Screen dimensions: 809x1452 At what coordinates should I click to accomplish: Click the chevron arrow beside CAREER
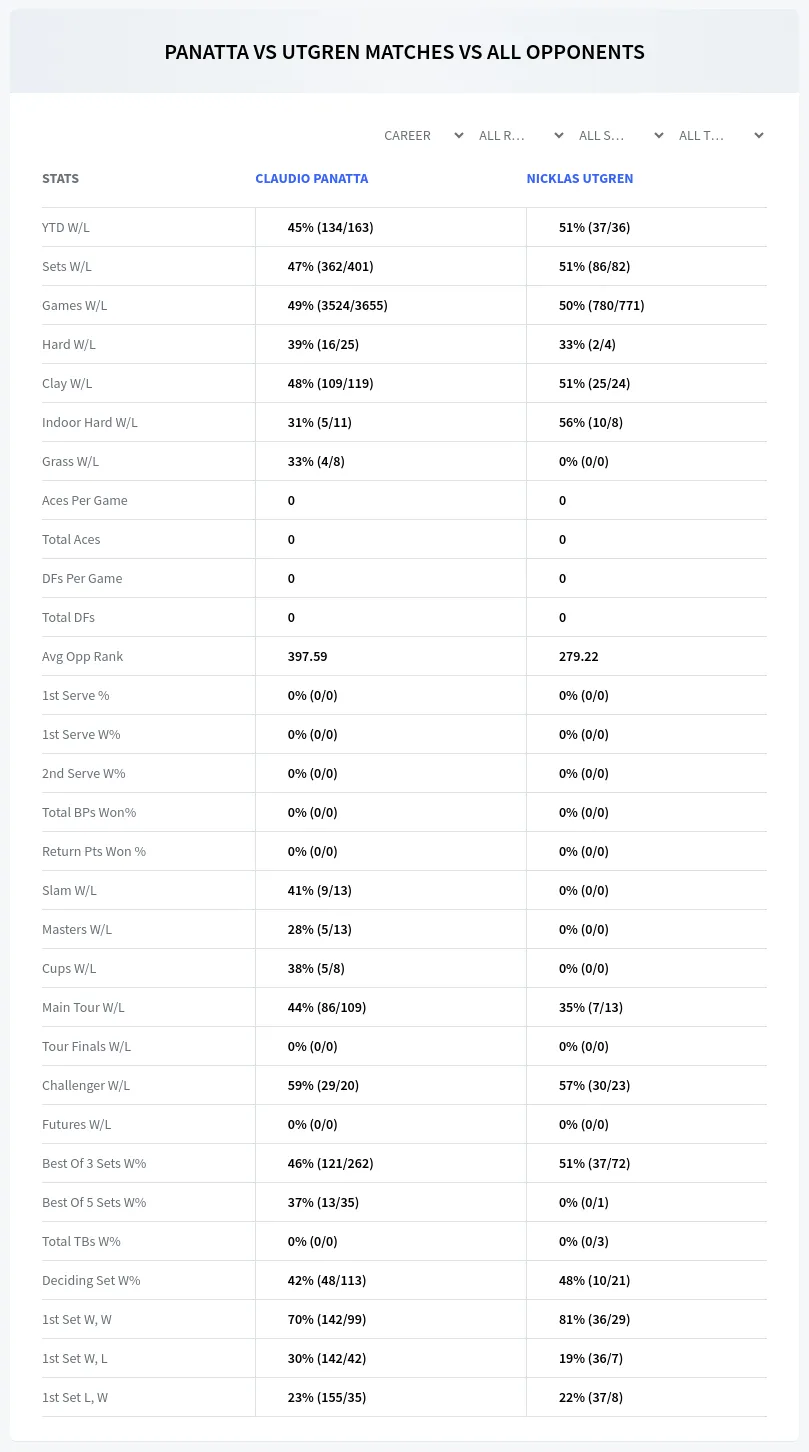(x=459, y=135)
